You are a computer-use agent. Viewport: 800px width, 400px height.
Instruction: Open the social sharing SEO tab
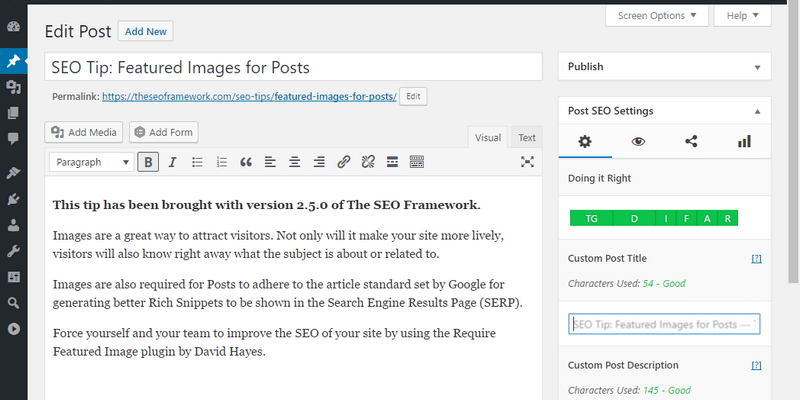[691, 141]
